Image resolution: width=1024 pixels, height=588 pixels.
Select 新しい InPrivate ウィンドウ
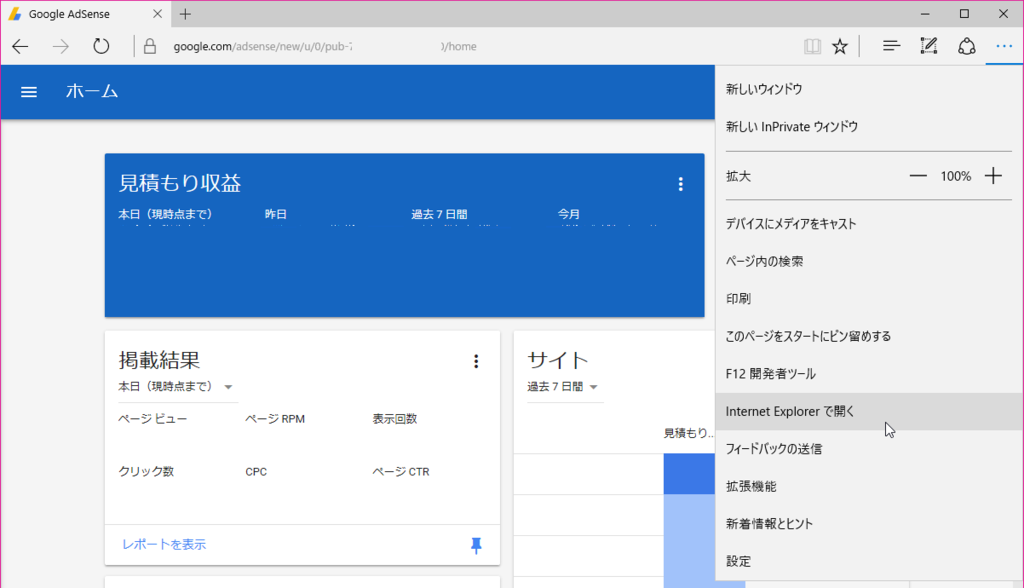[x=869, y=127]
